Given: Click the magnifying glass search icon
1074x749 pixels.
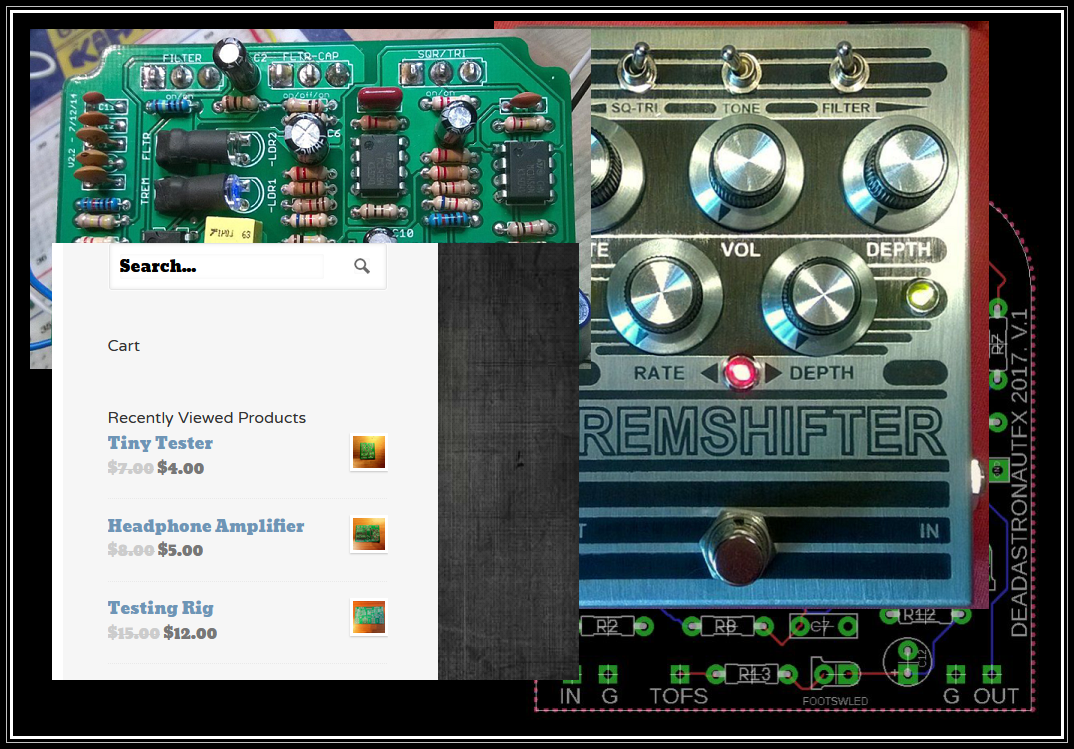Looking at the screenshot, I should (362, 266).
